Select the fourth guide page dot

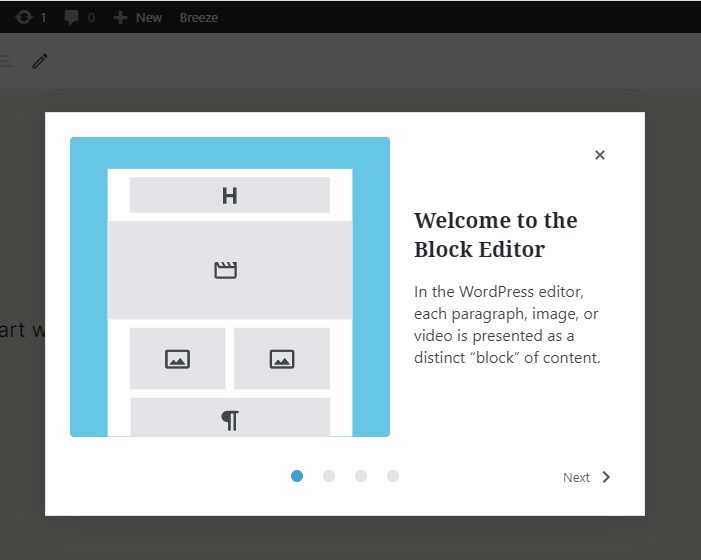(393, 476)
